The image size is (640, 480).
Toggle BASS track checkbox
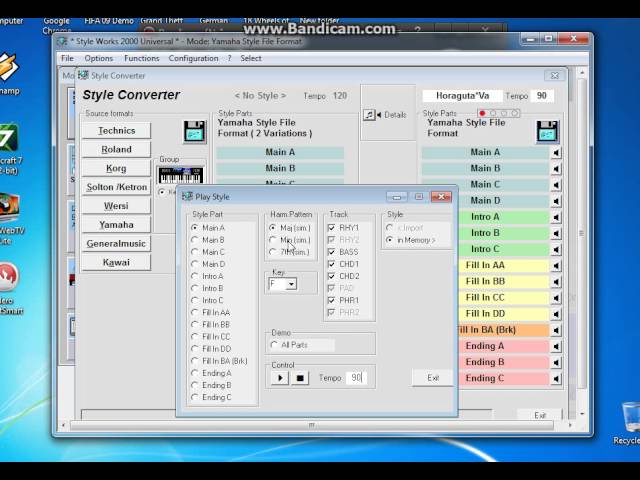pos(331,252)
